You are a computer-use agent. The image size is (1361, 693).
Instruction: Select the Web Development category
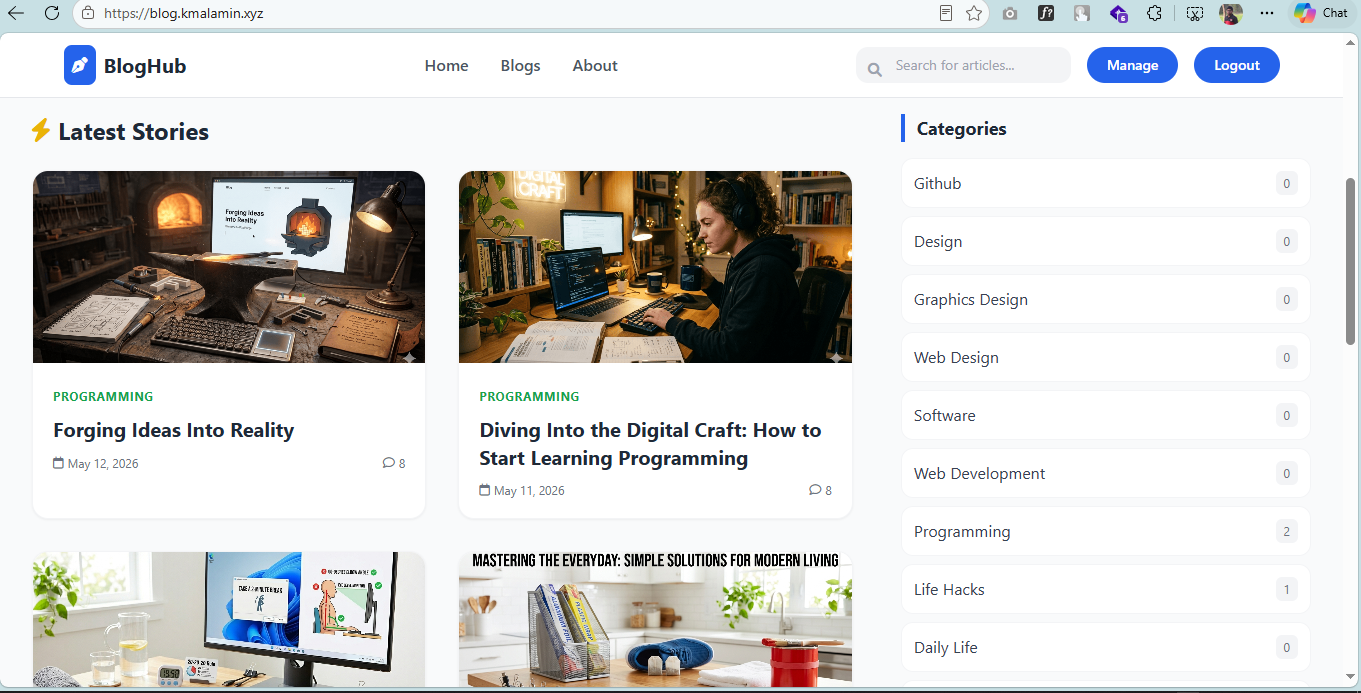[1106, 473]
